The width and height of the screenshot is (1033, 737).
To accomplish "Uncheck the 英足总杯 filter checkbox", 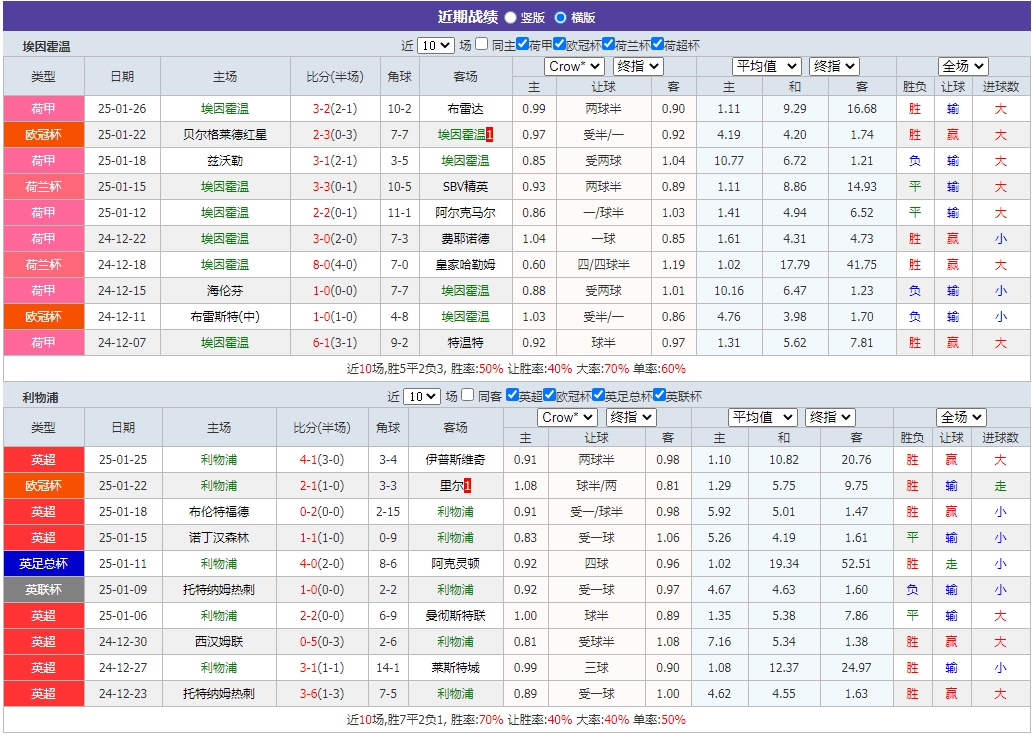I will (598, 392).
